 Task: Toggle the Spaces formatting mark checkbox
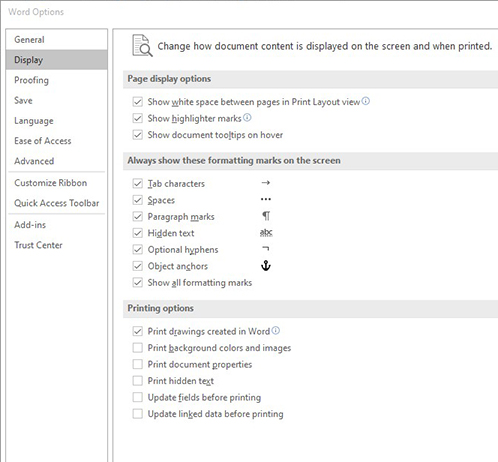(x=138, y=200)
